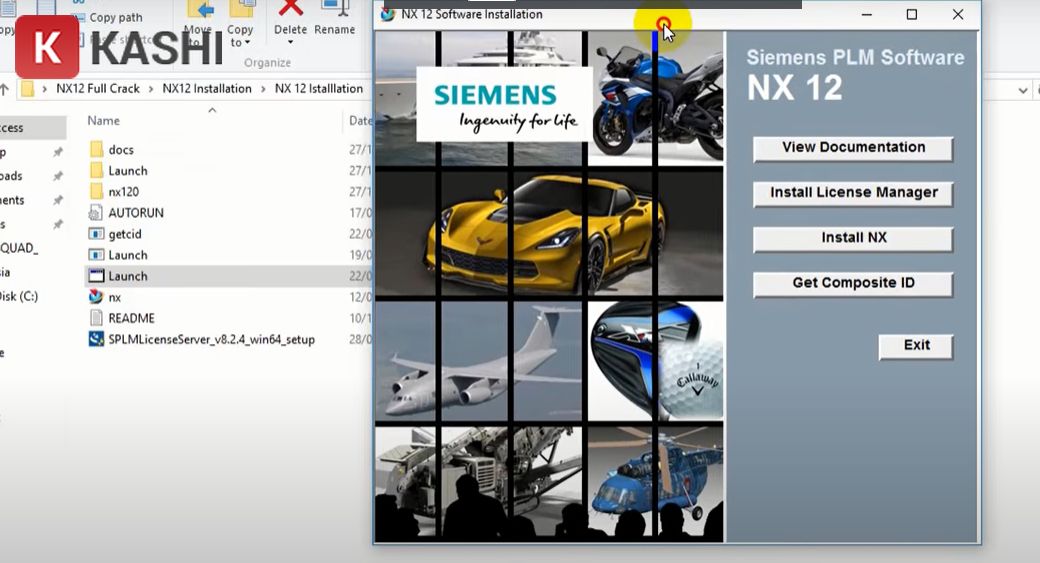Maximize the NX 12 Software Installation window

click(911, 15)
